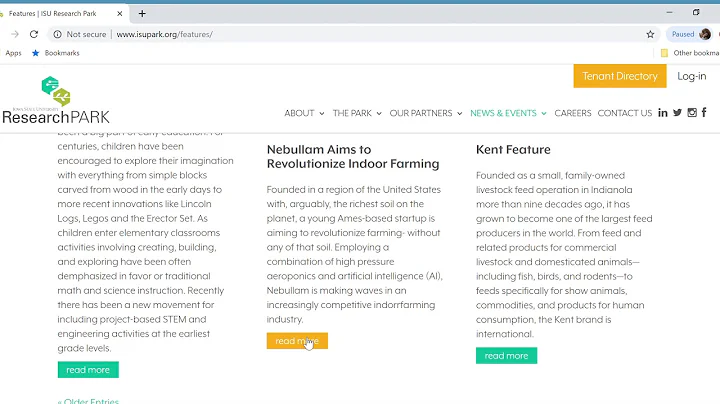Select CONTACT US in navigation

coord(624,113)
